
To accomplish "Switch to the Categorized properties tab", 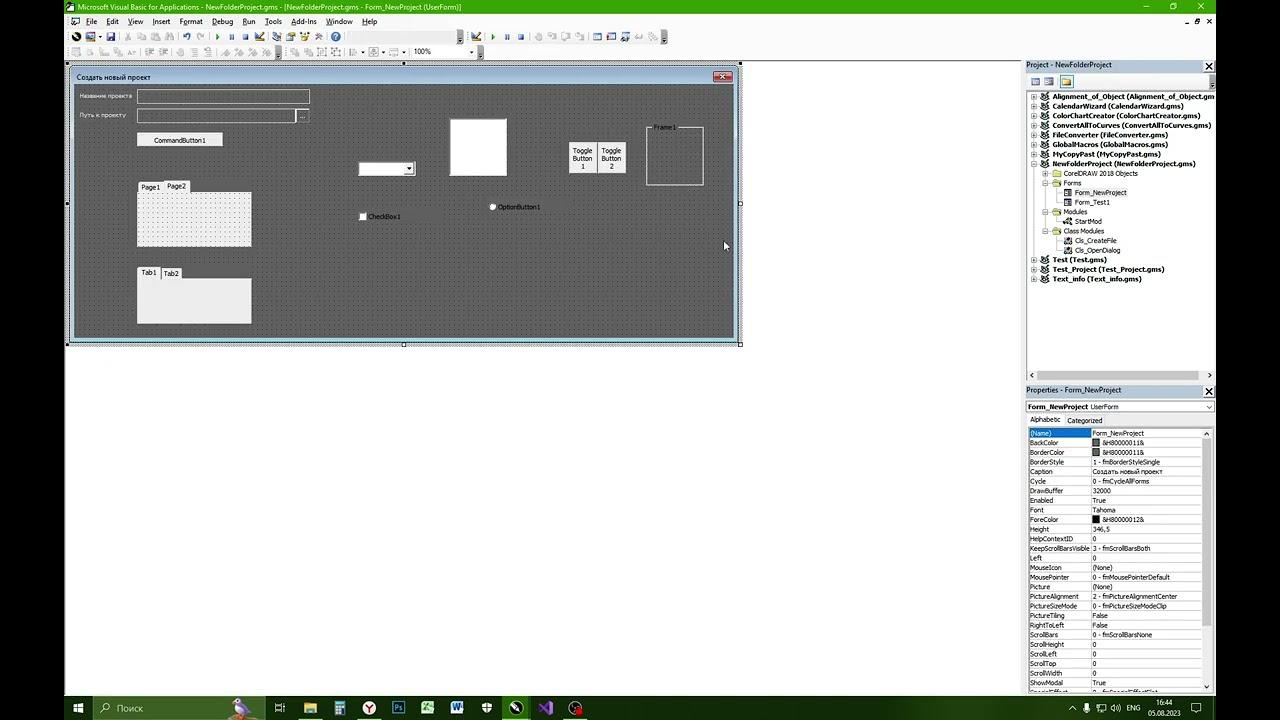I will (1084, 420).
